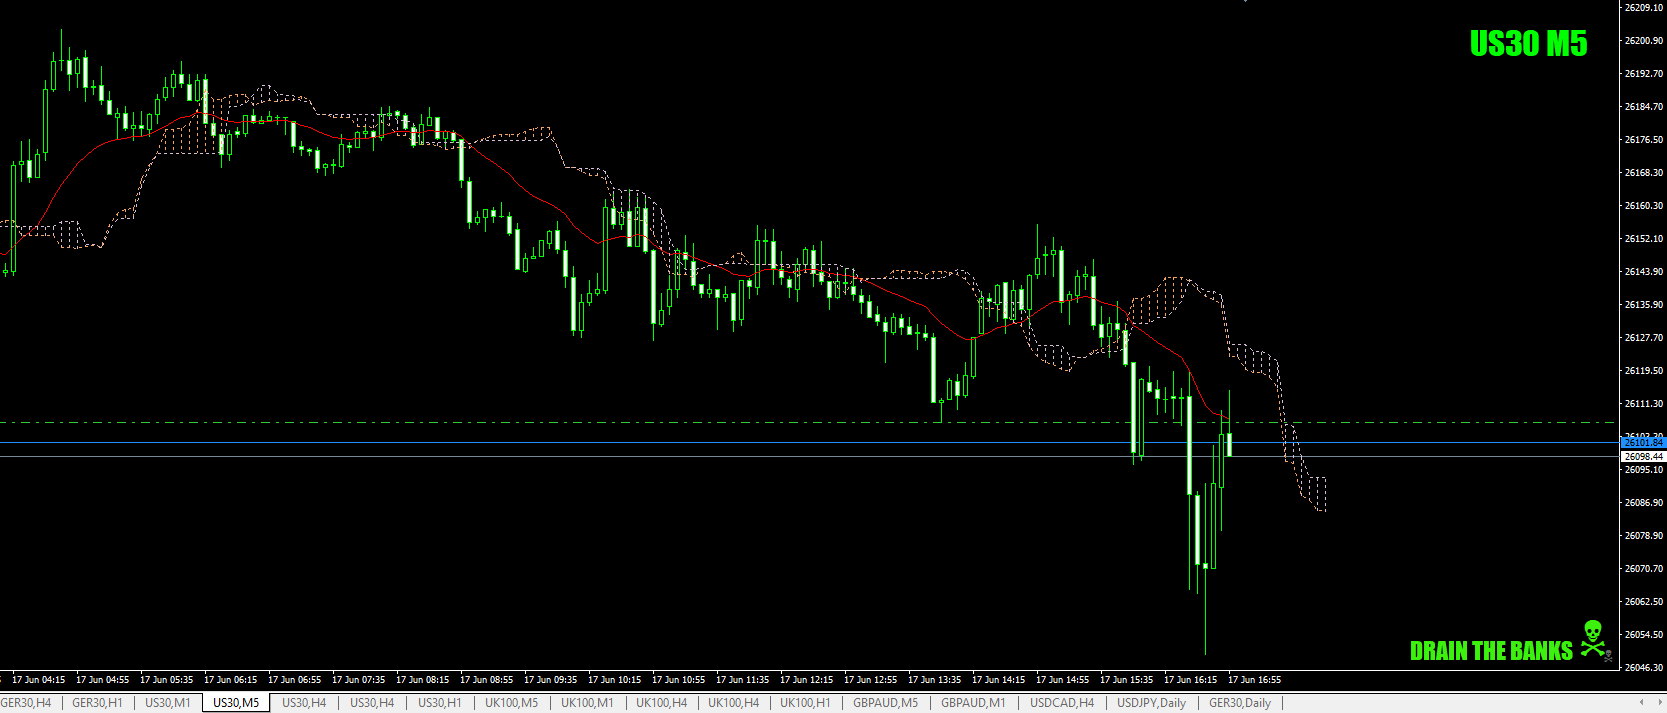Click the 26070.70 price scale value
The image size is (1667, 713).
click(x=1644, y=569)
